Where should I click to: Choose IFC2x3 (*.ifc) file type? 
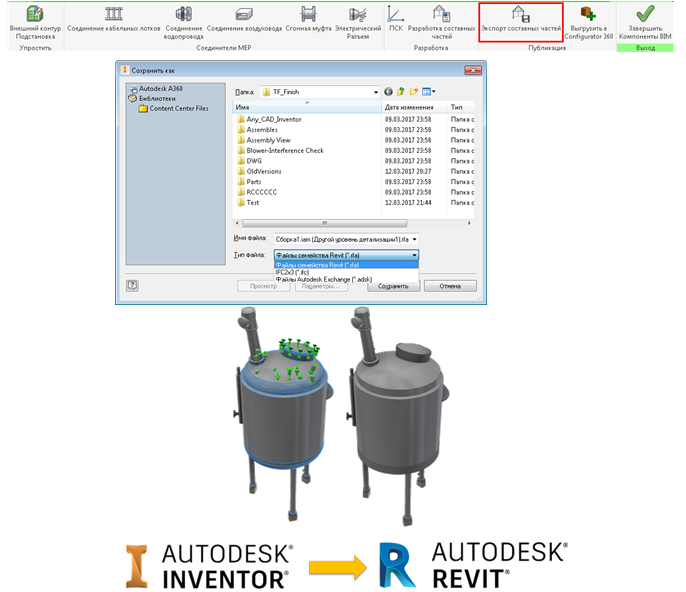pyautogui.click(x=346, y=272)
